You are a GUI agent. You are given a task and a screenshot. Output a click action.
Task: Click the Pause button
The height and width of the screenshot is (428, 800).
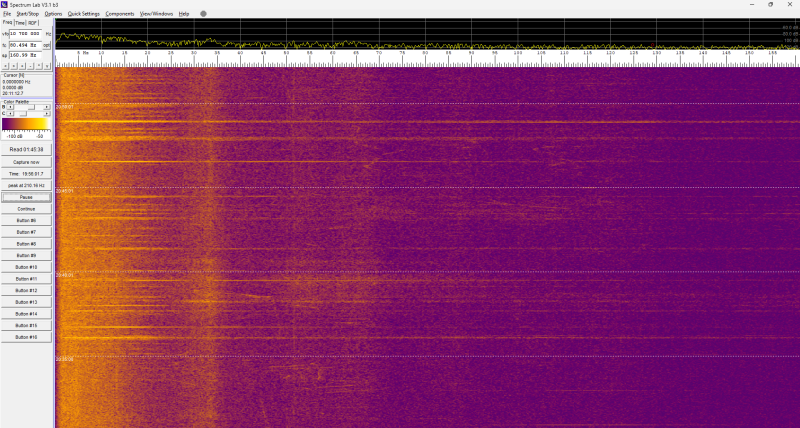(x=26, y=197)
